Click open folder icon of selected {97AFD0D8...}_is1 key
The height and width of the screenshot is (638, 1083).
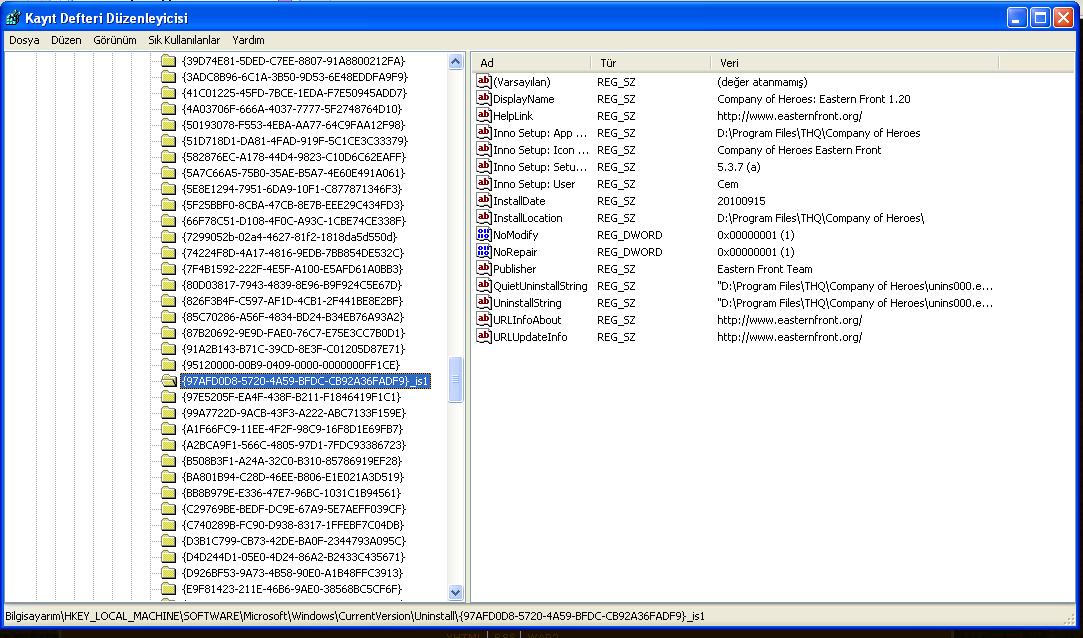pos(169,380)
